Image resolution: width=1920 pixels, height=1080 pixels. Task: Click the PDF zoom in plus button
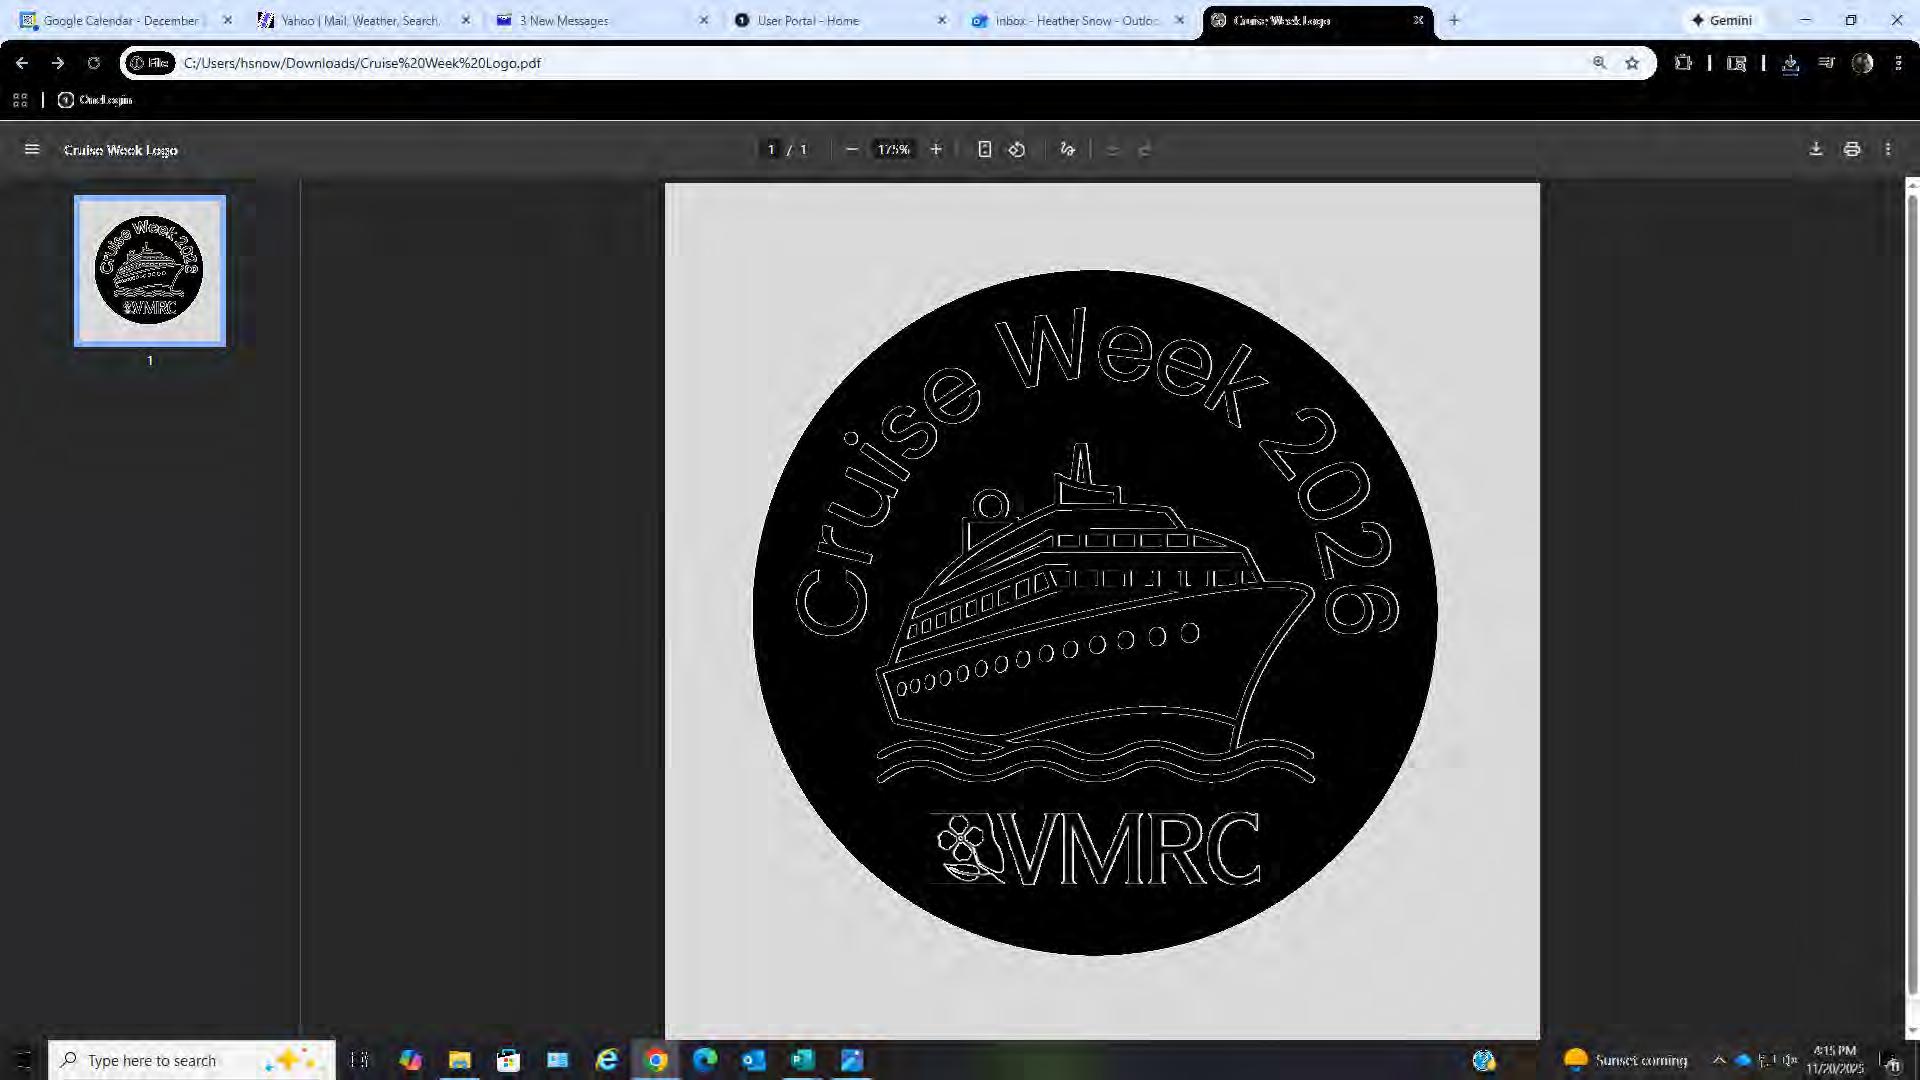(x=936, y=150)
